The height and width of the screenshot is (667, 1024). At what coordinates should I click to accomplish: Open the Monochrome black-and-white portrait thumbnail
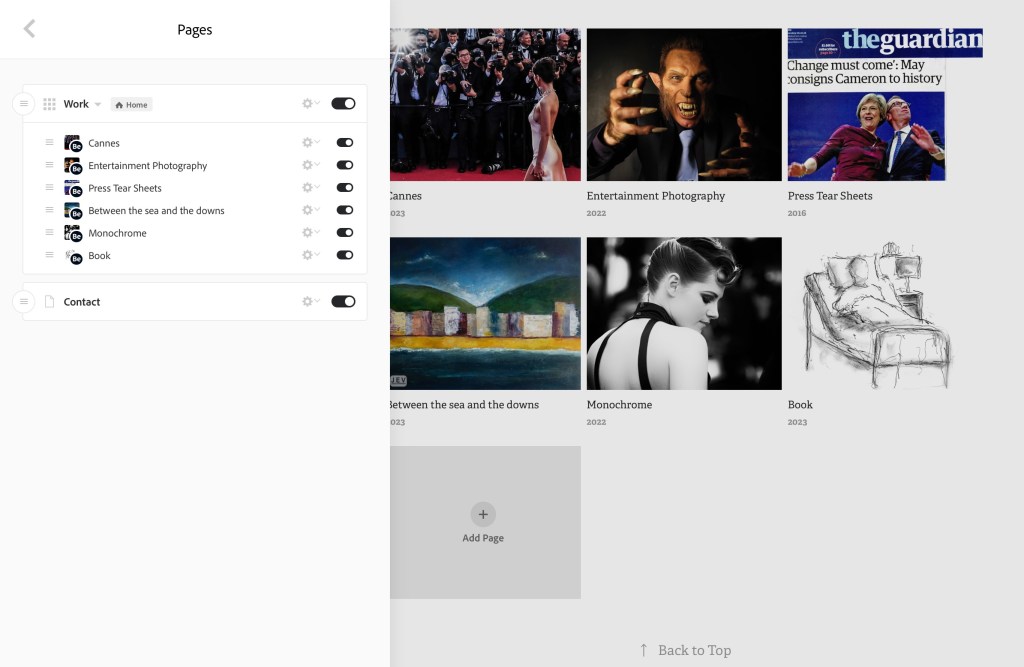coord(683,313)
